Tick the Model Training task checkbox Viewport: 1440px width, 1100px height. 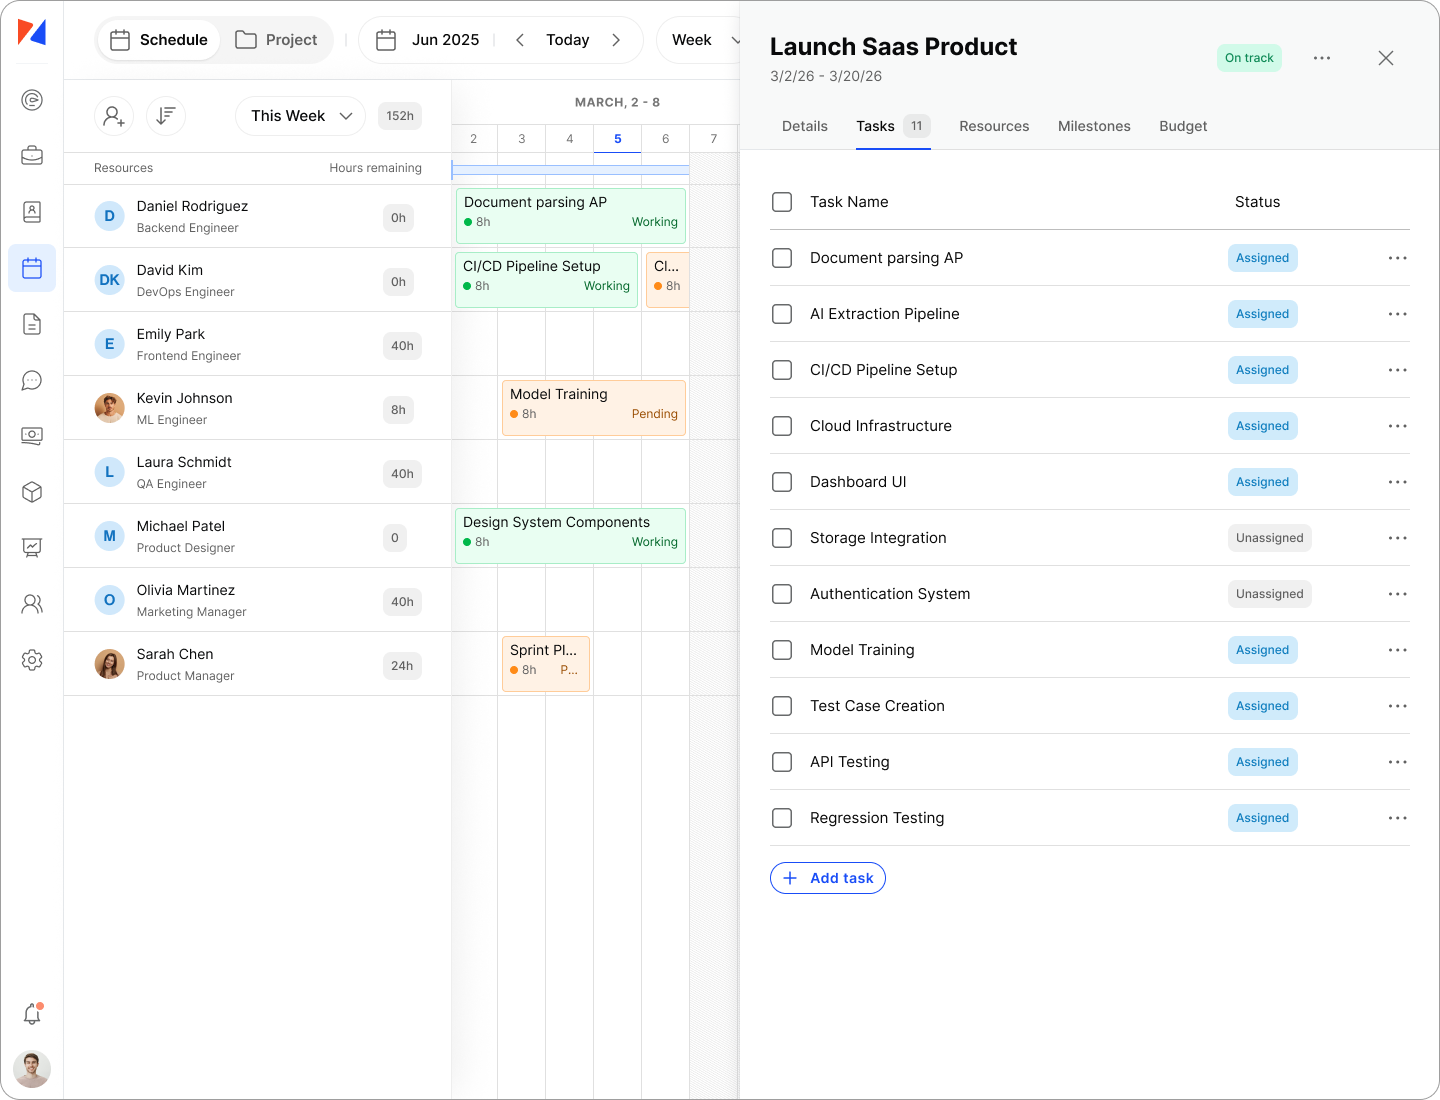[x=782, y=650]
